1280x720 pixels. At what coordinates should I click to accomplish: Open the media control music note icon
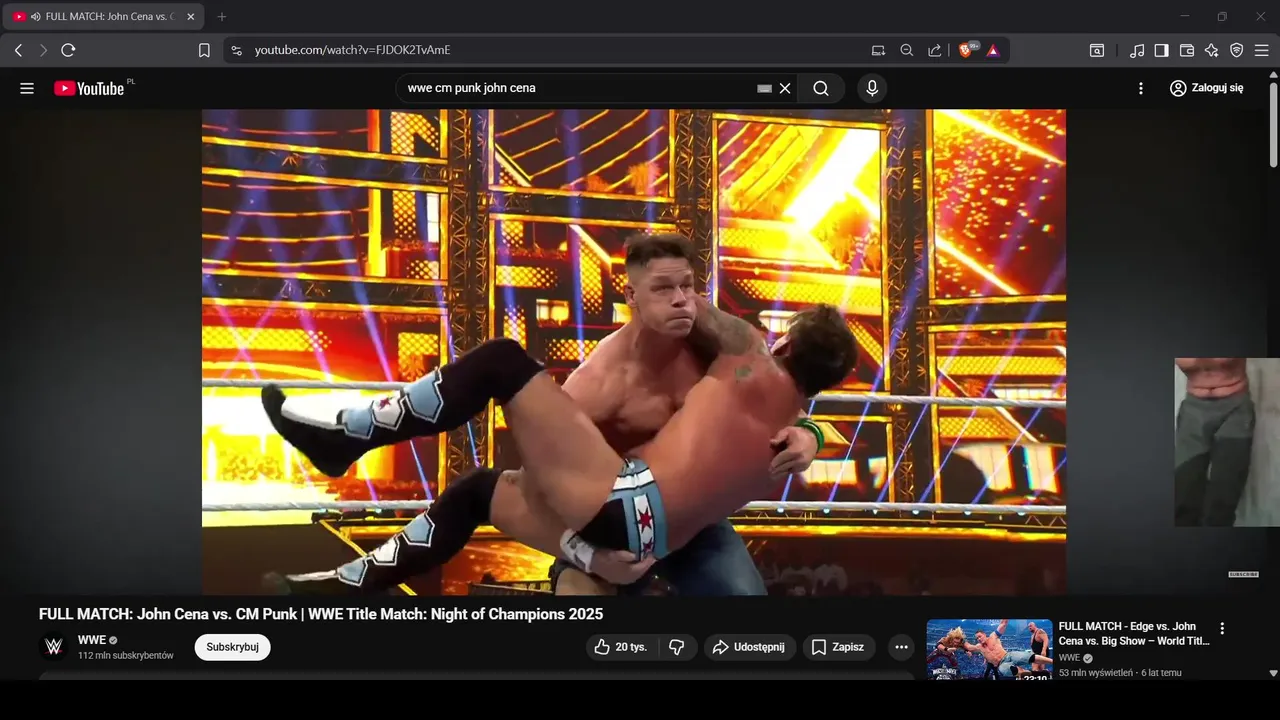1137,50
